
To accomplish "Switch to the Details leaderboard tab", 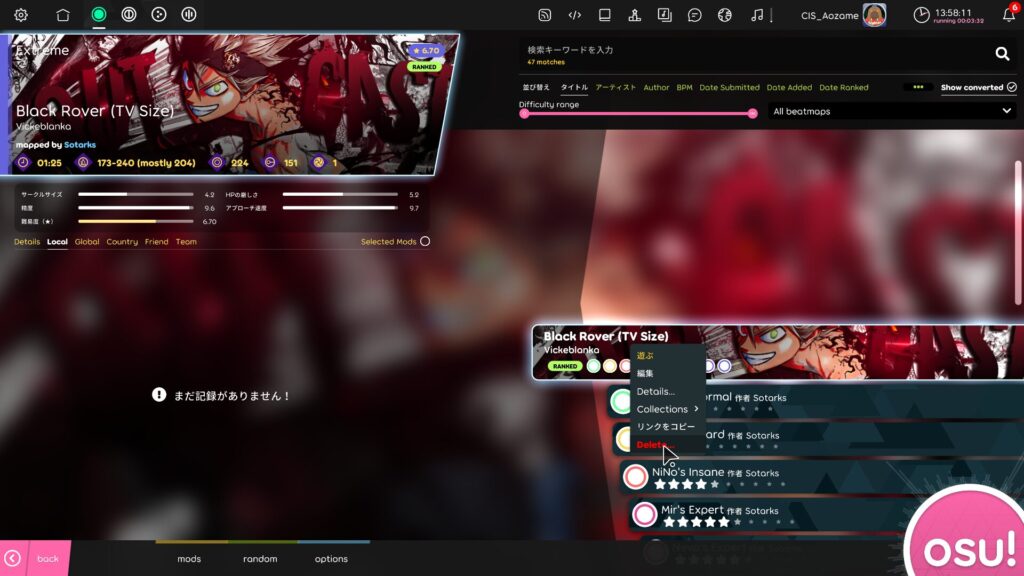I will click(27, 242).
